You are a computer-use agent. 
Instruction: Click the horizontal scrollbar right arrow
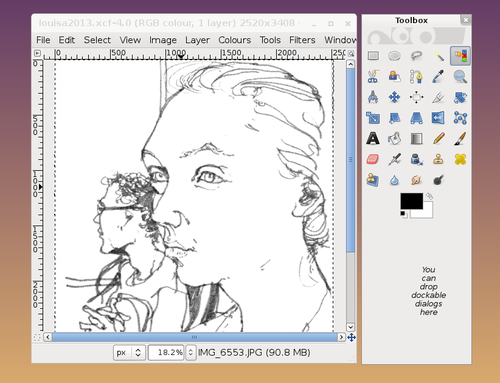341,337
